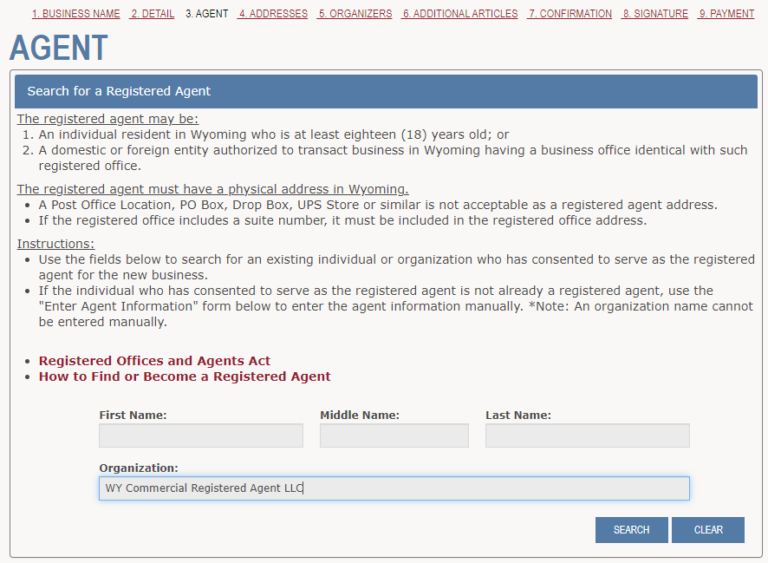Open the 6. Additional Articles step
Image resolution: width=768 pixels, height=563 pixels.
click(x=460, y=14)
